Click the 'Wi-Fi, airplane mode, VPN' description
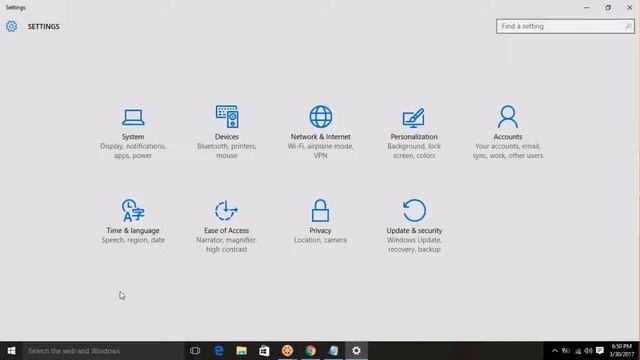This screenshot has width=640, height=360. (320, 151)
